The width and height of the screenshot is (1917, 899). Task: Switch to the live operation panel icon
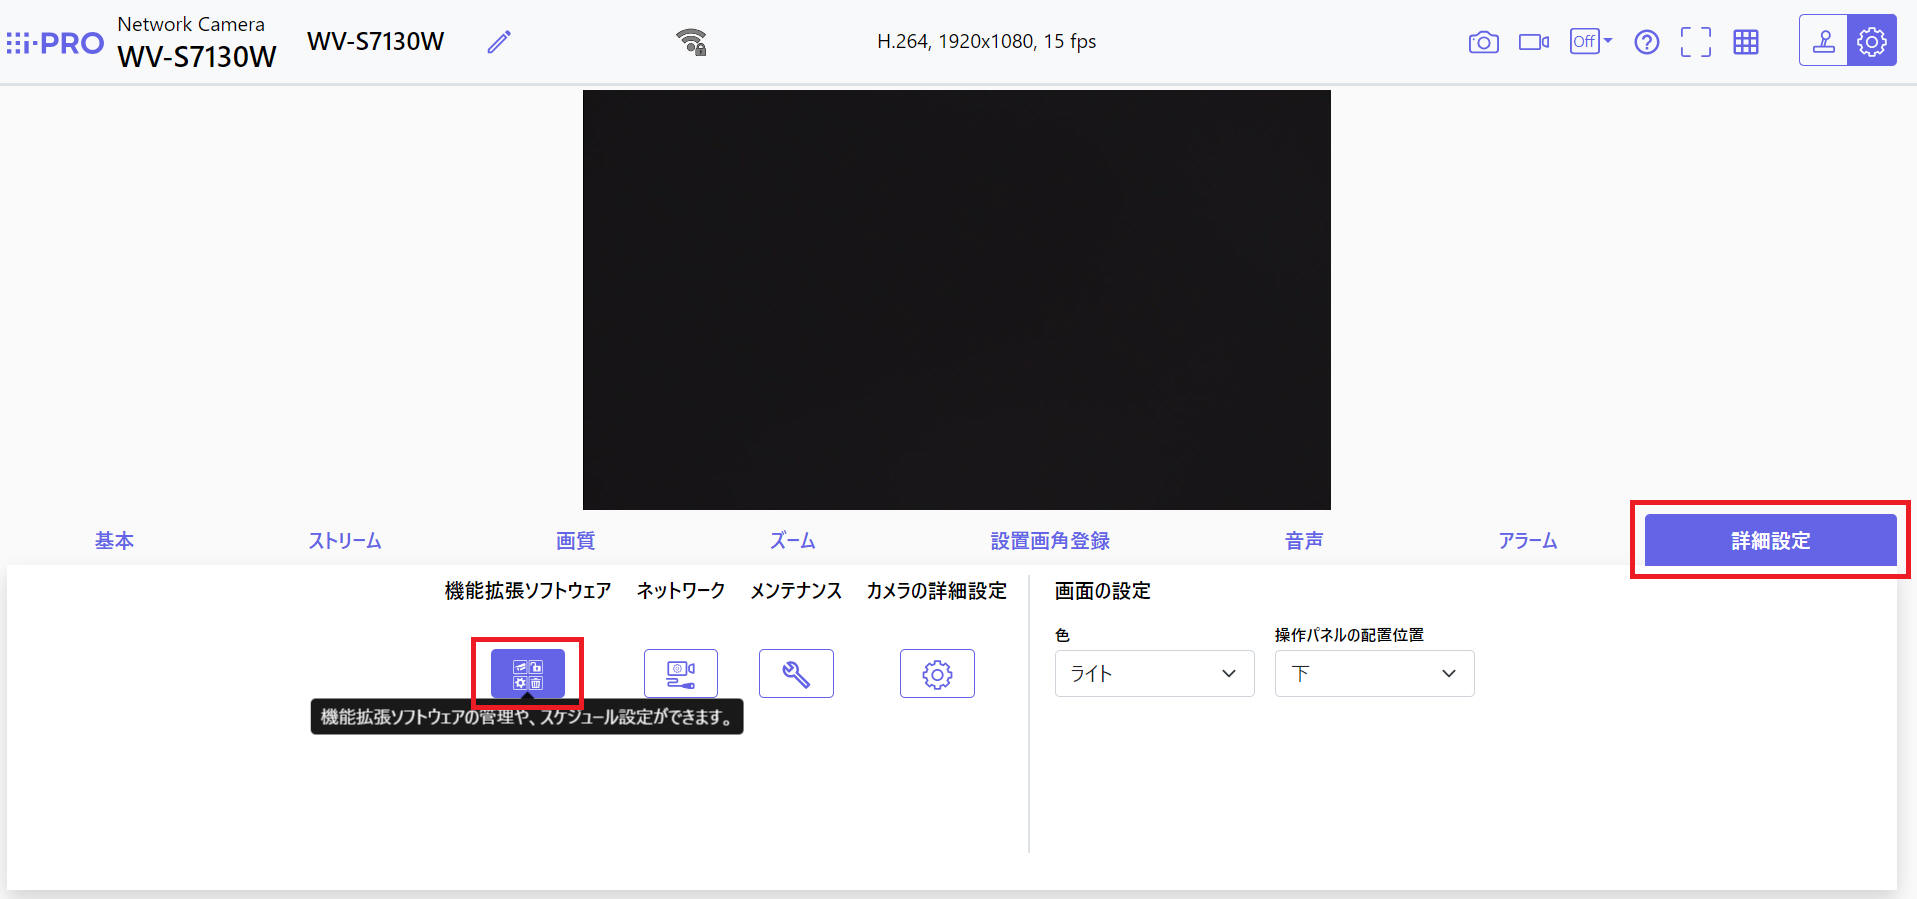pos(1824,41)
